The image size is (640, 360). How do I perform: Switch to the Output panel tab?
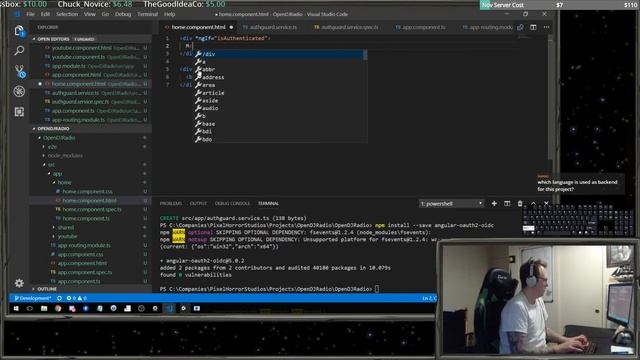(x=198, y=203)
